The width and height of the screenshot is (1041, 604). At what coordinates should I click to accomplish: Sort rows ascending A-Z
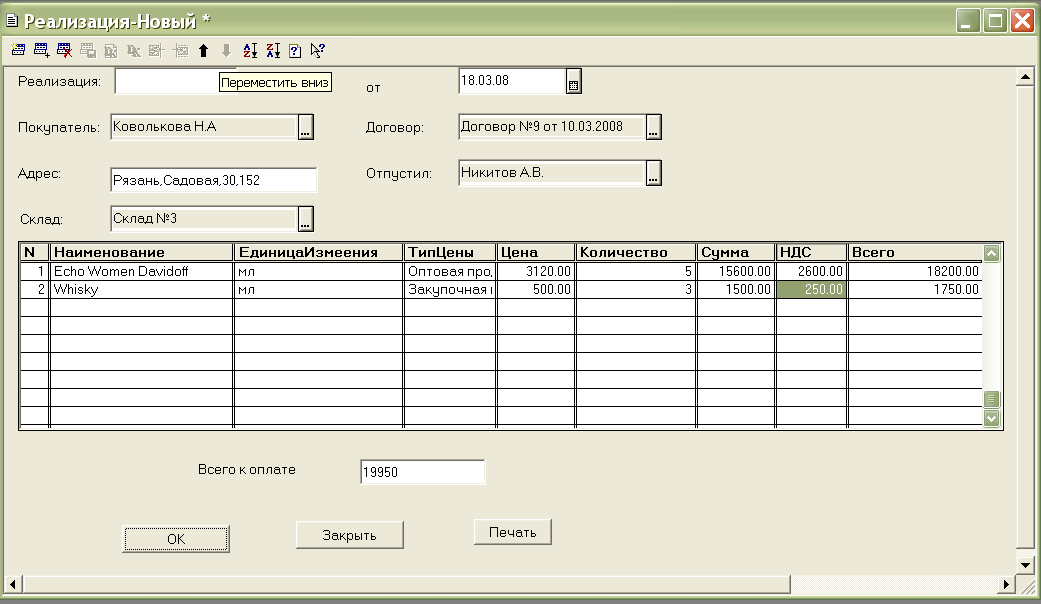click(250, 50)
